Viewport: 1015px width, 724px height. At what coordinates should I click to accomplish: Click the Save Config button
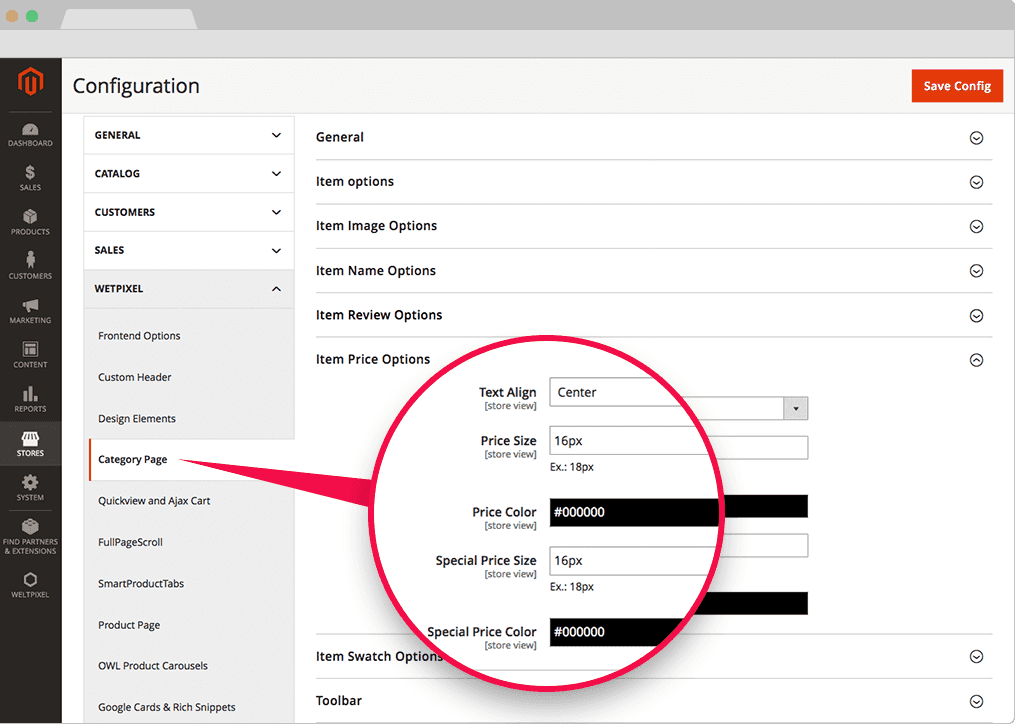coord(956,86)
